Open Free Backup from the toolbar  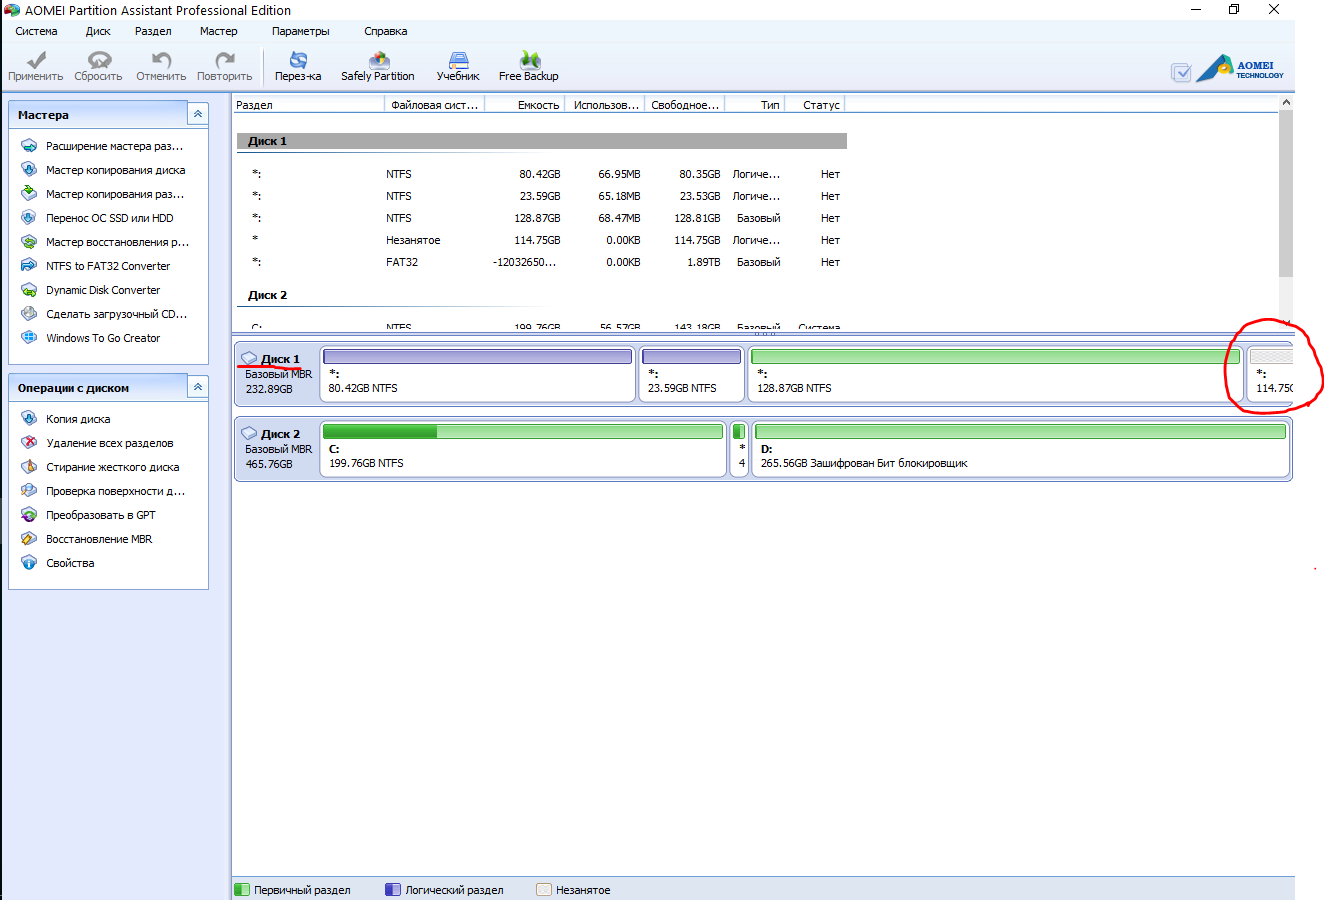[529, 66]
